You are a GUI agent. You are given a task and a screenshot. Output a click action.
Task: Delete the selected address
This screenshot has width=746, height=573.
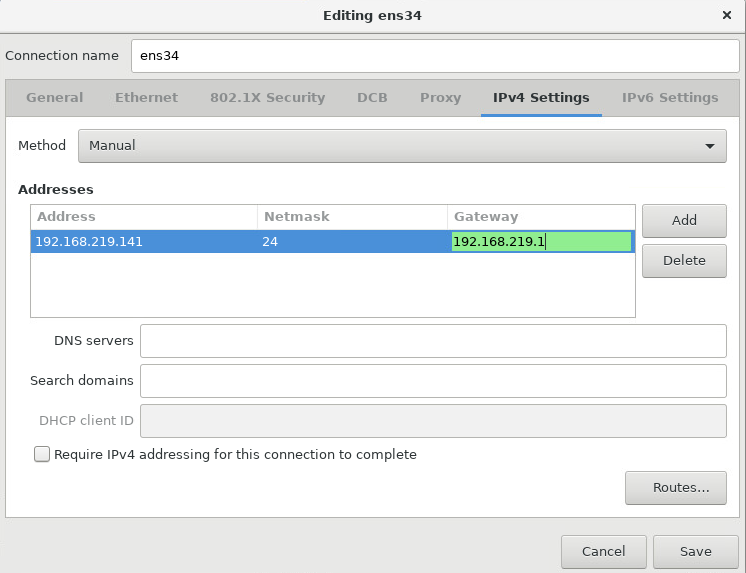point(684,261)
